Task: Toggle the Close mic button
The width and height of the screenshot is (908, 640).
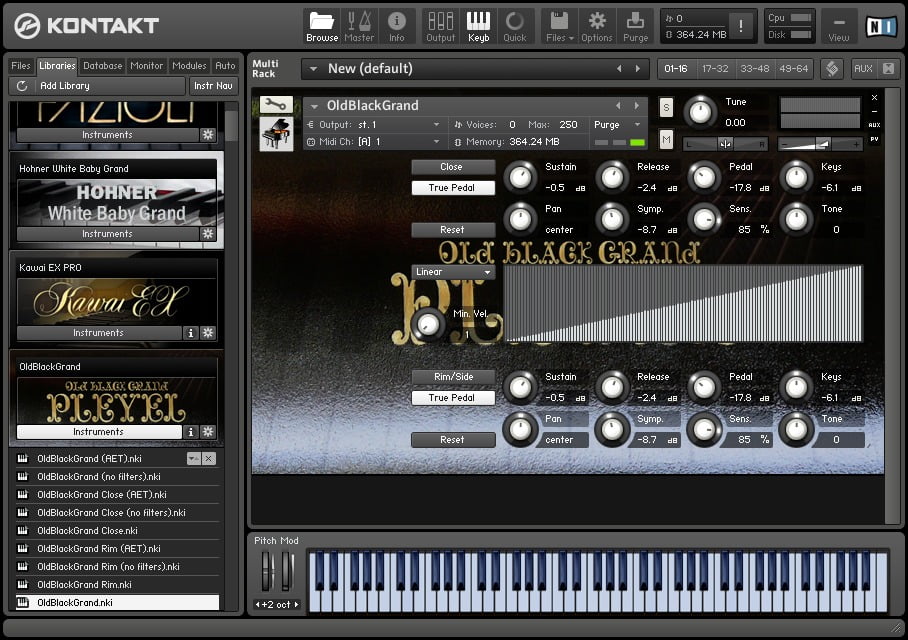Action: [x=453, y=167]
